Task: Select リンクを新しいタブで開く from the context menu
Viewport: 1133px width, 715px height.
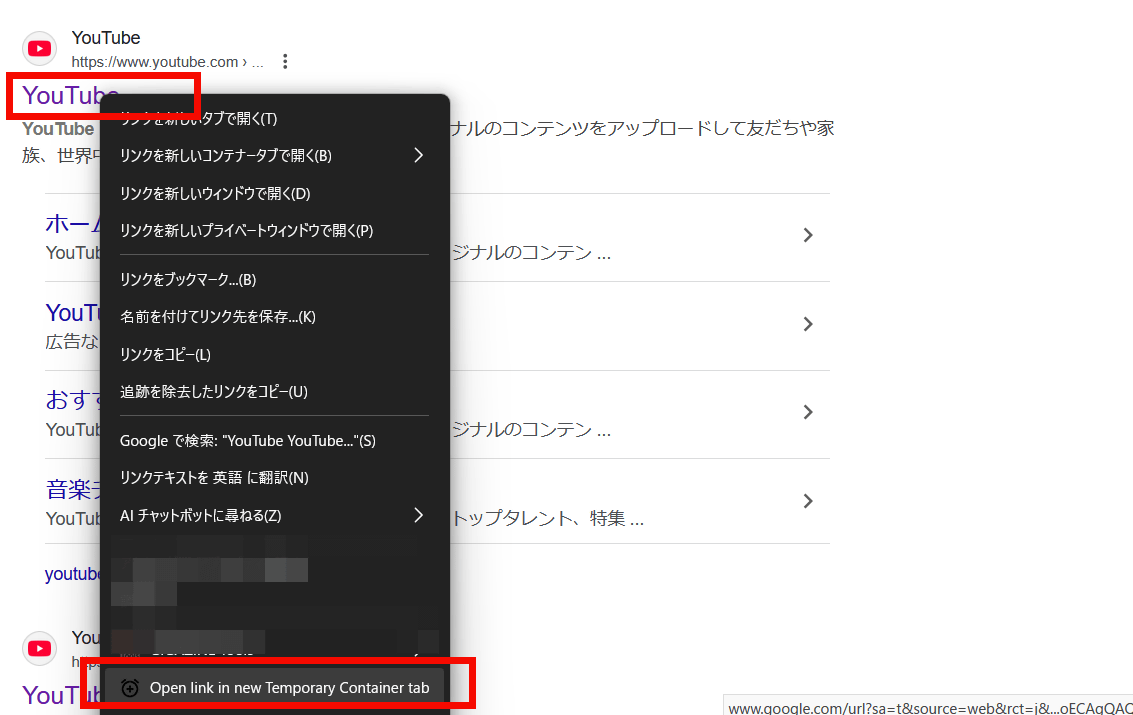Action: pyautogui.click(x=200, y=119)
